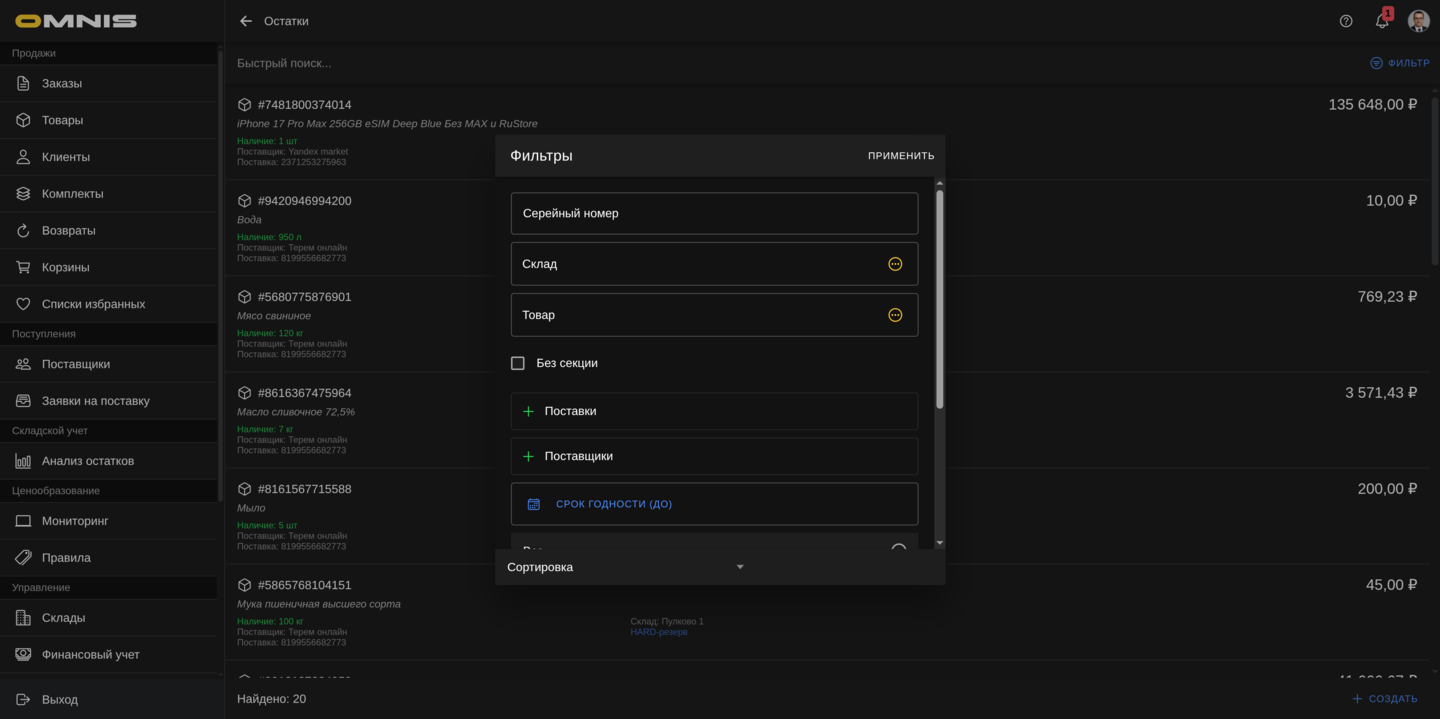This screenshot has width=1440, height=719.
Task: Go to Анализ остатков in the sidebar
Action: click(88, 461)
